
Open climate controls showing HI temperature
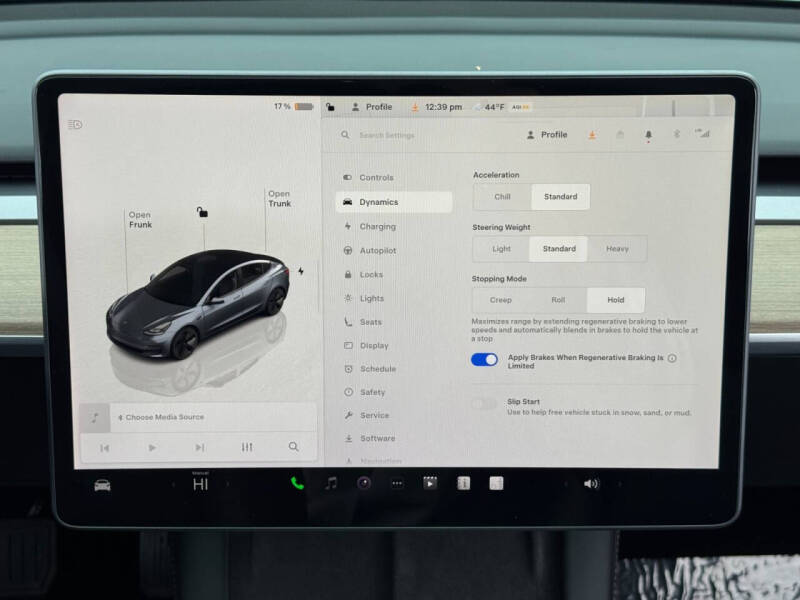pos(201,482)
